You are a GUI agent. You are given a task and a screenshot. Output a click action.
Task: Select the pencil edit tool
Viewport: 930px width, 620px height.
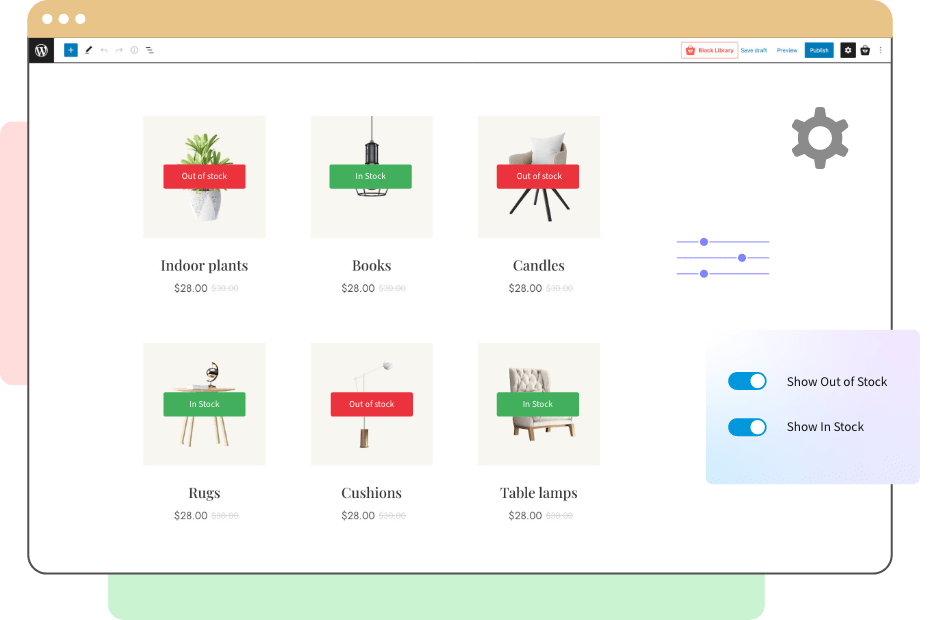(88, 50)
